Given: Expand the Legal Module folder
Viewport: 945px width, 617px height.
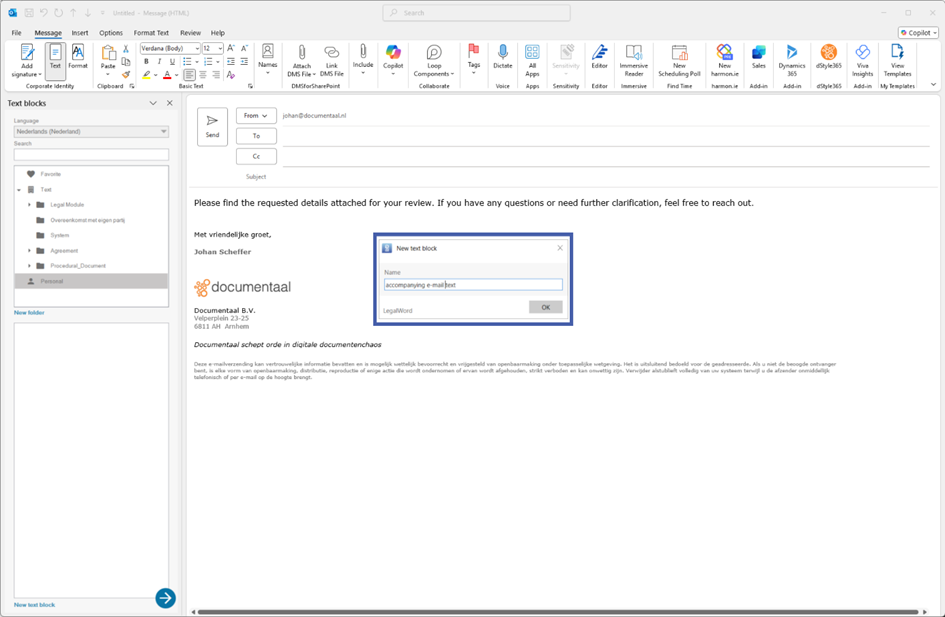Looking at the screenshot, I should pyautogui.click(x=29, y=205).
